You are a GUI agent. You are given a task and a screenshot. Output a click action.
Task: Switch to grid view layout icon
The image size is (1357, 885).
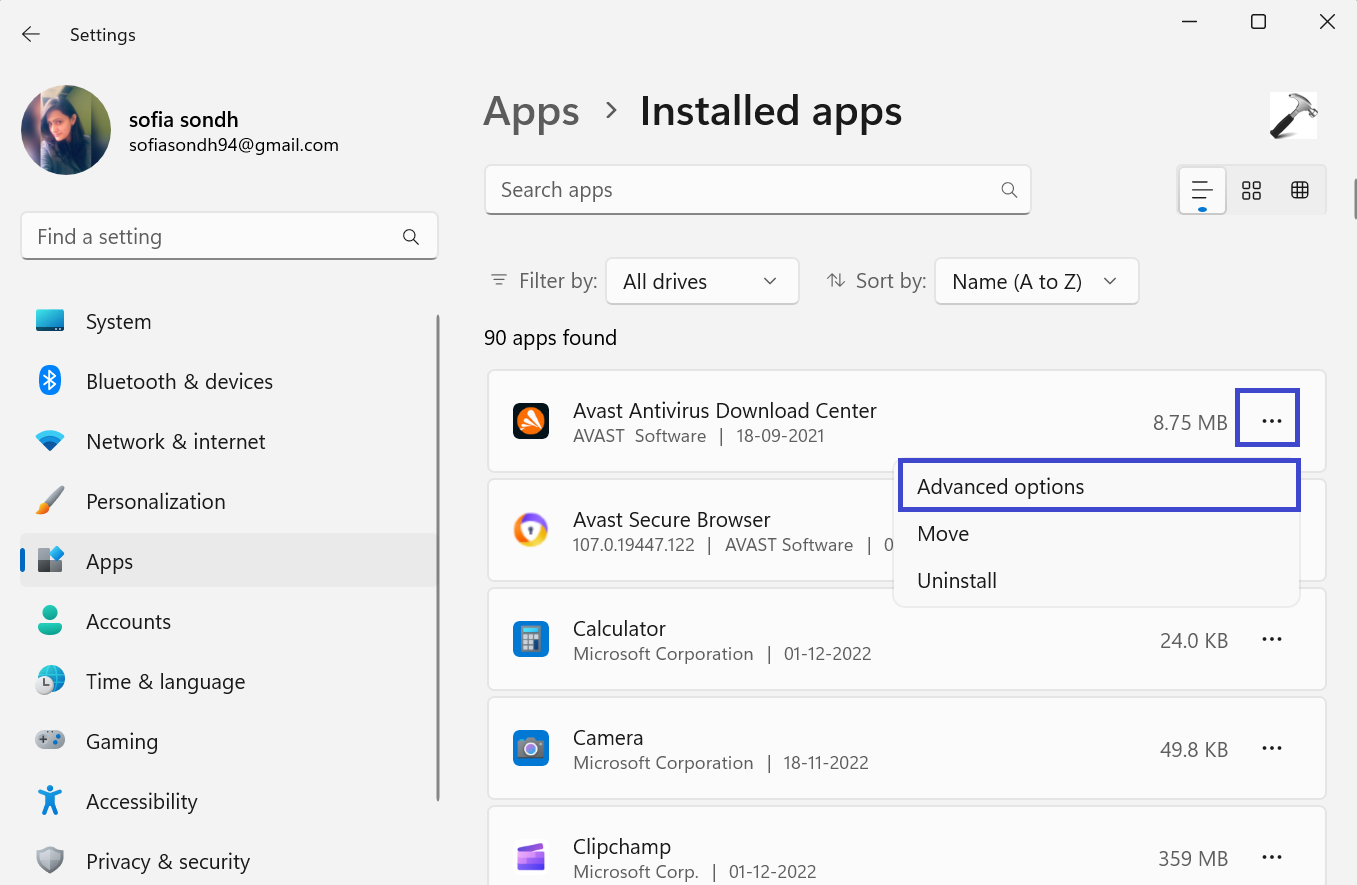tap(1251, 190)
